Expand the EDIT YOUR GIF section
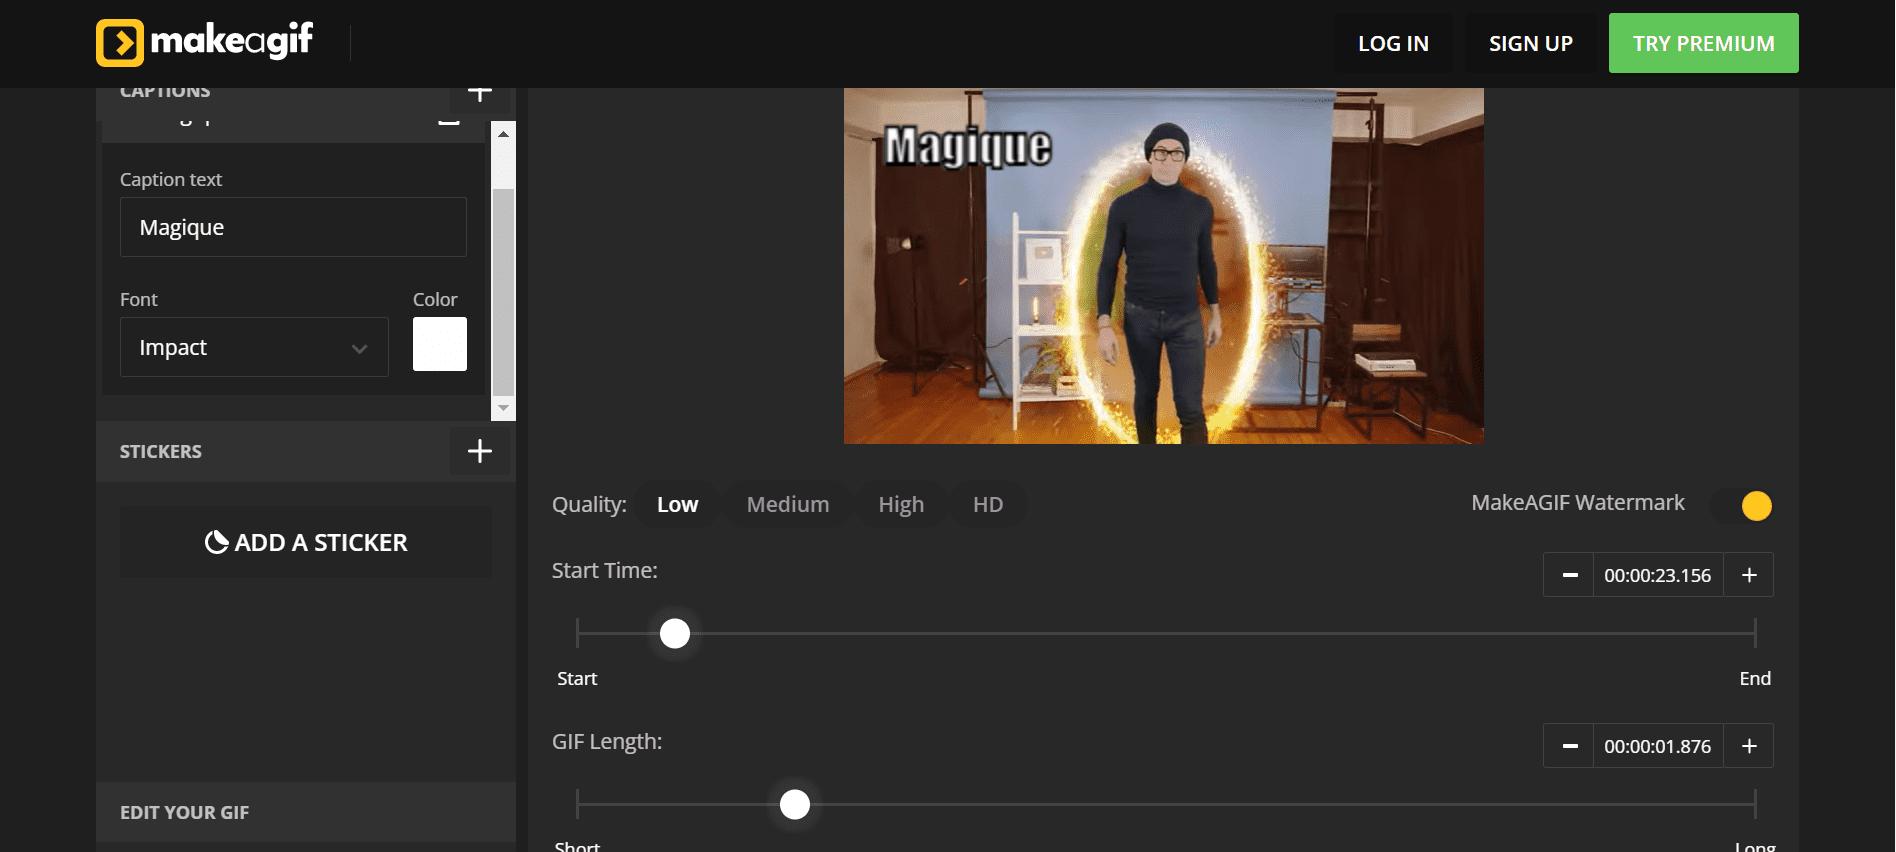Viewport: 1896px width, 852px height. (306, 812)
